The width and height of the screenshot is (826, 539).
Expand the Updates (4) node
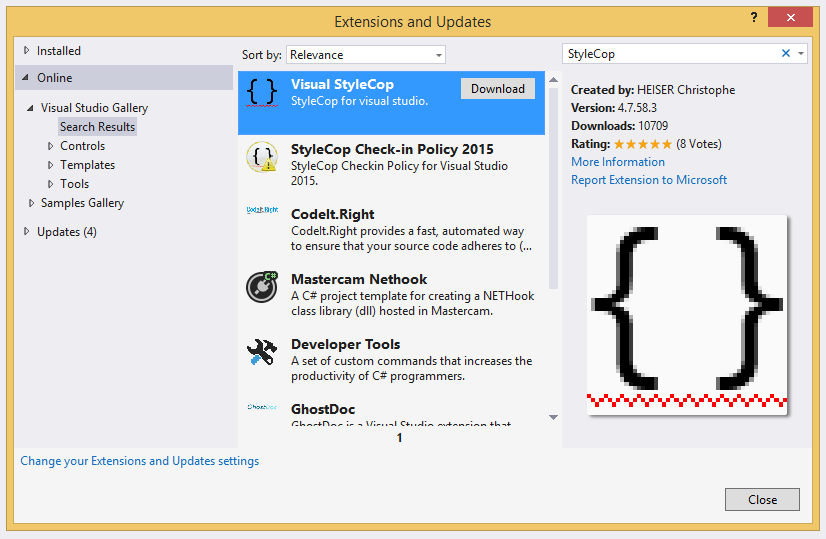pos(26,231)
